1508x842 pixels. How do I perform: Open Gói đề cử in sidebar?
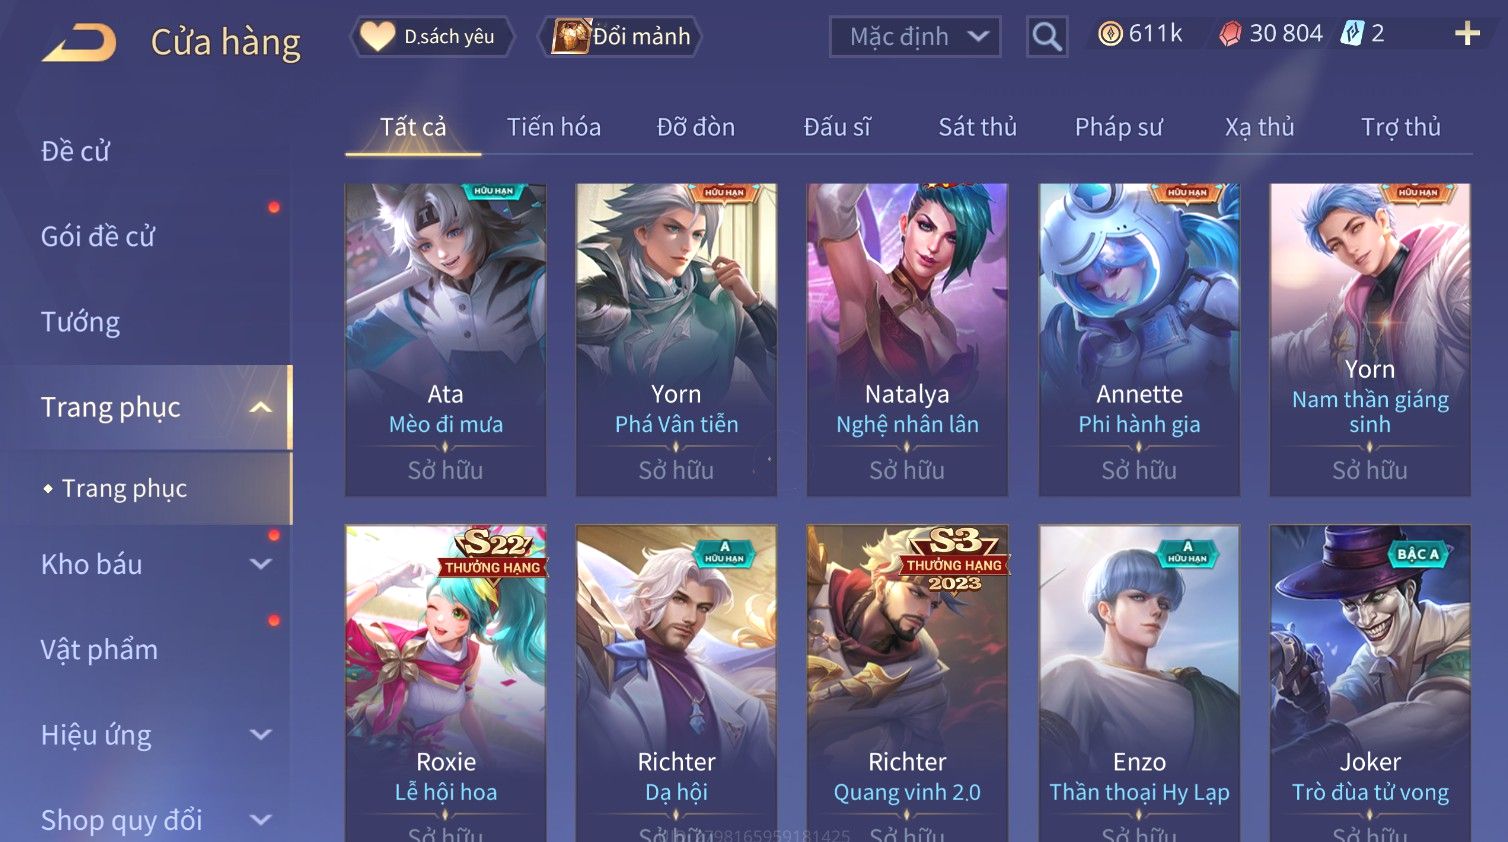tap(98, 237)
